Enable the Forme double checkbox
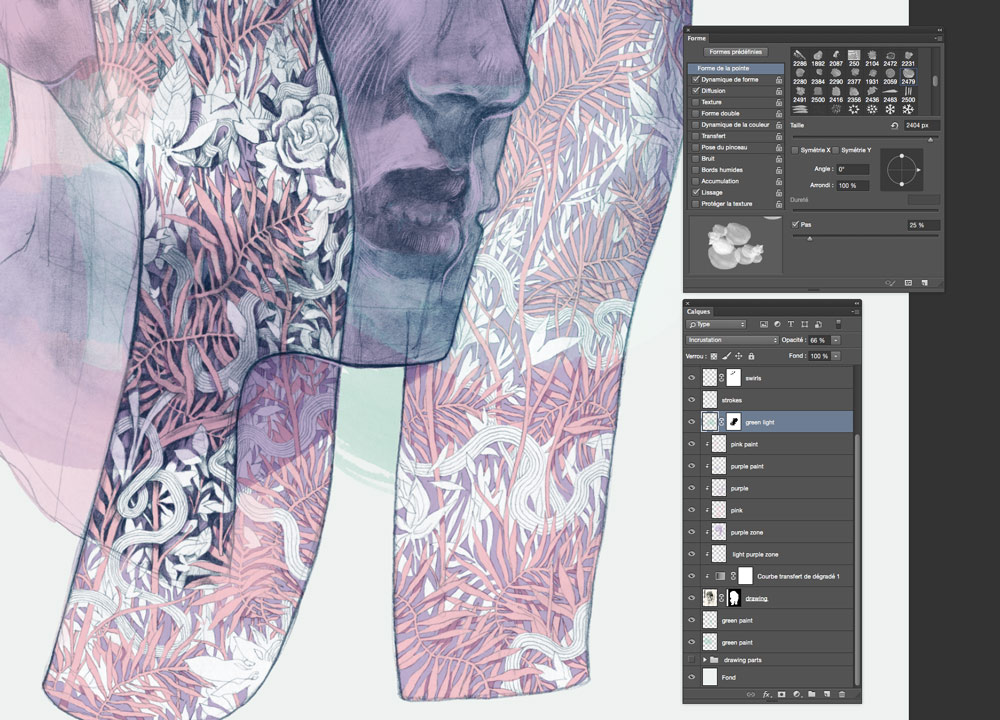The height and width of the screenshot is (720, 1000). click(x=696, y=114)
